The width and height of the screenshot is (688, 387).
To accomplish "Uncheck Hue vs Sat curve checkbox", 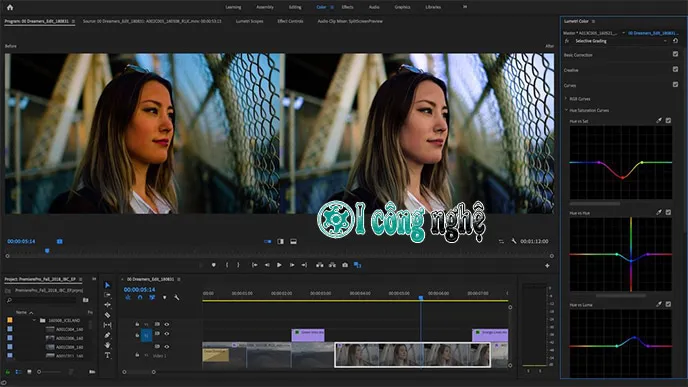I will point(668,120).
